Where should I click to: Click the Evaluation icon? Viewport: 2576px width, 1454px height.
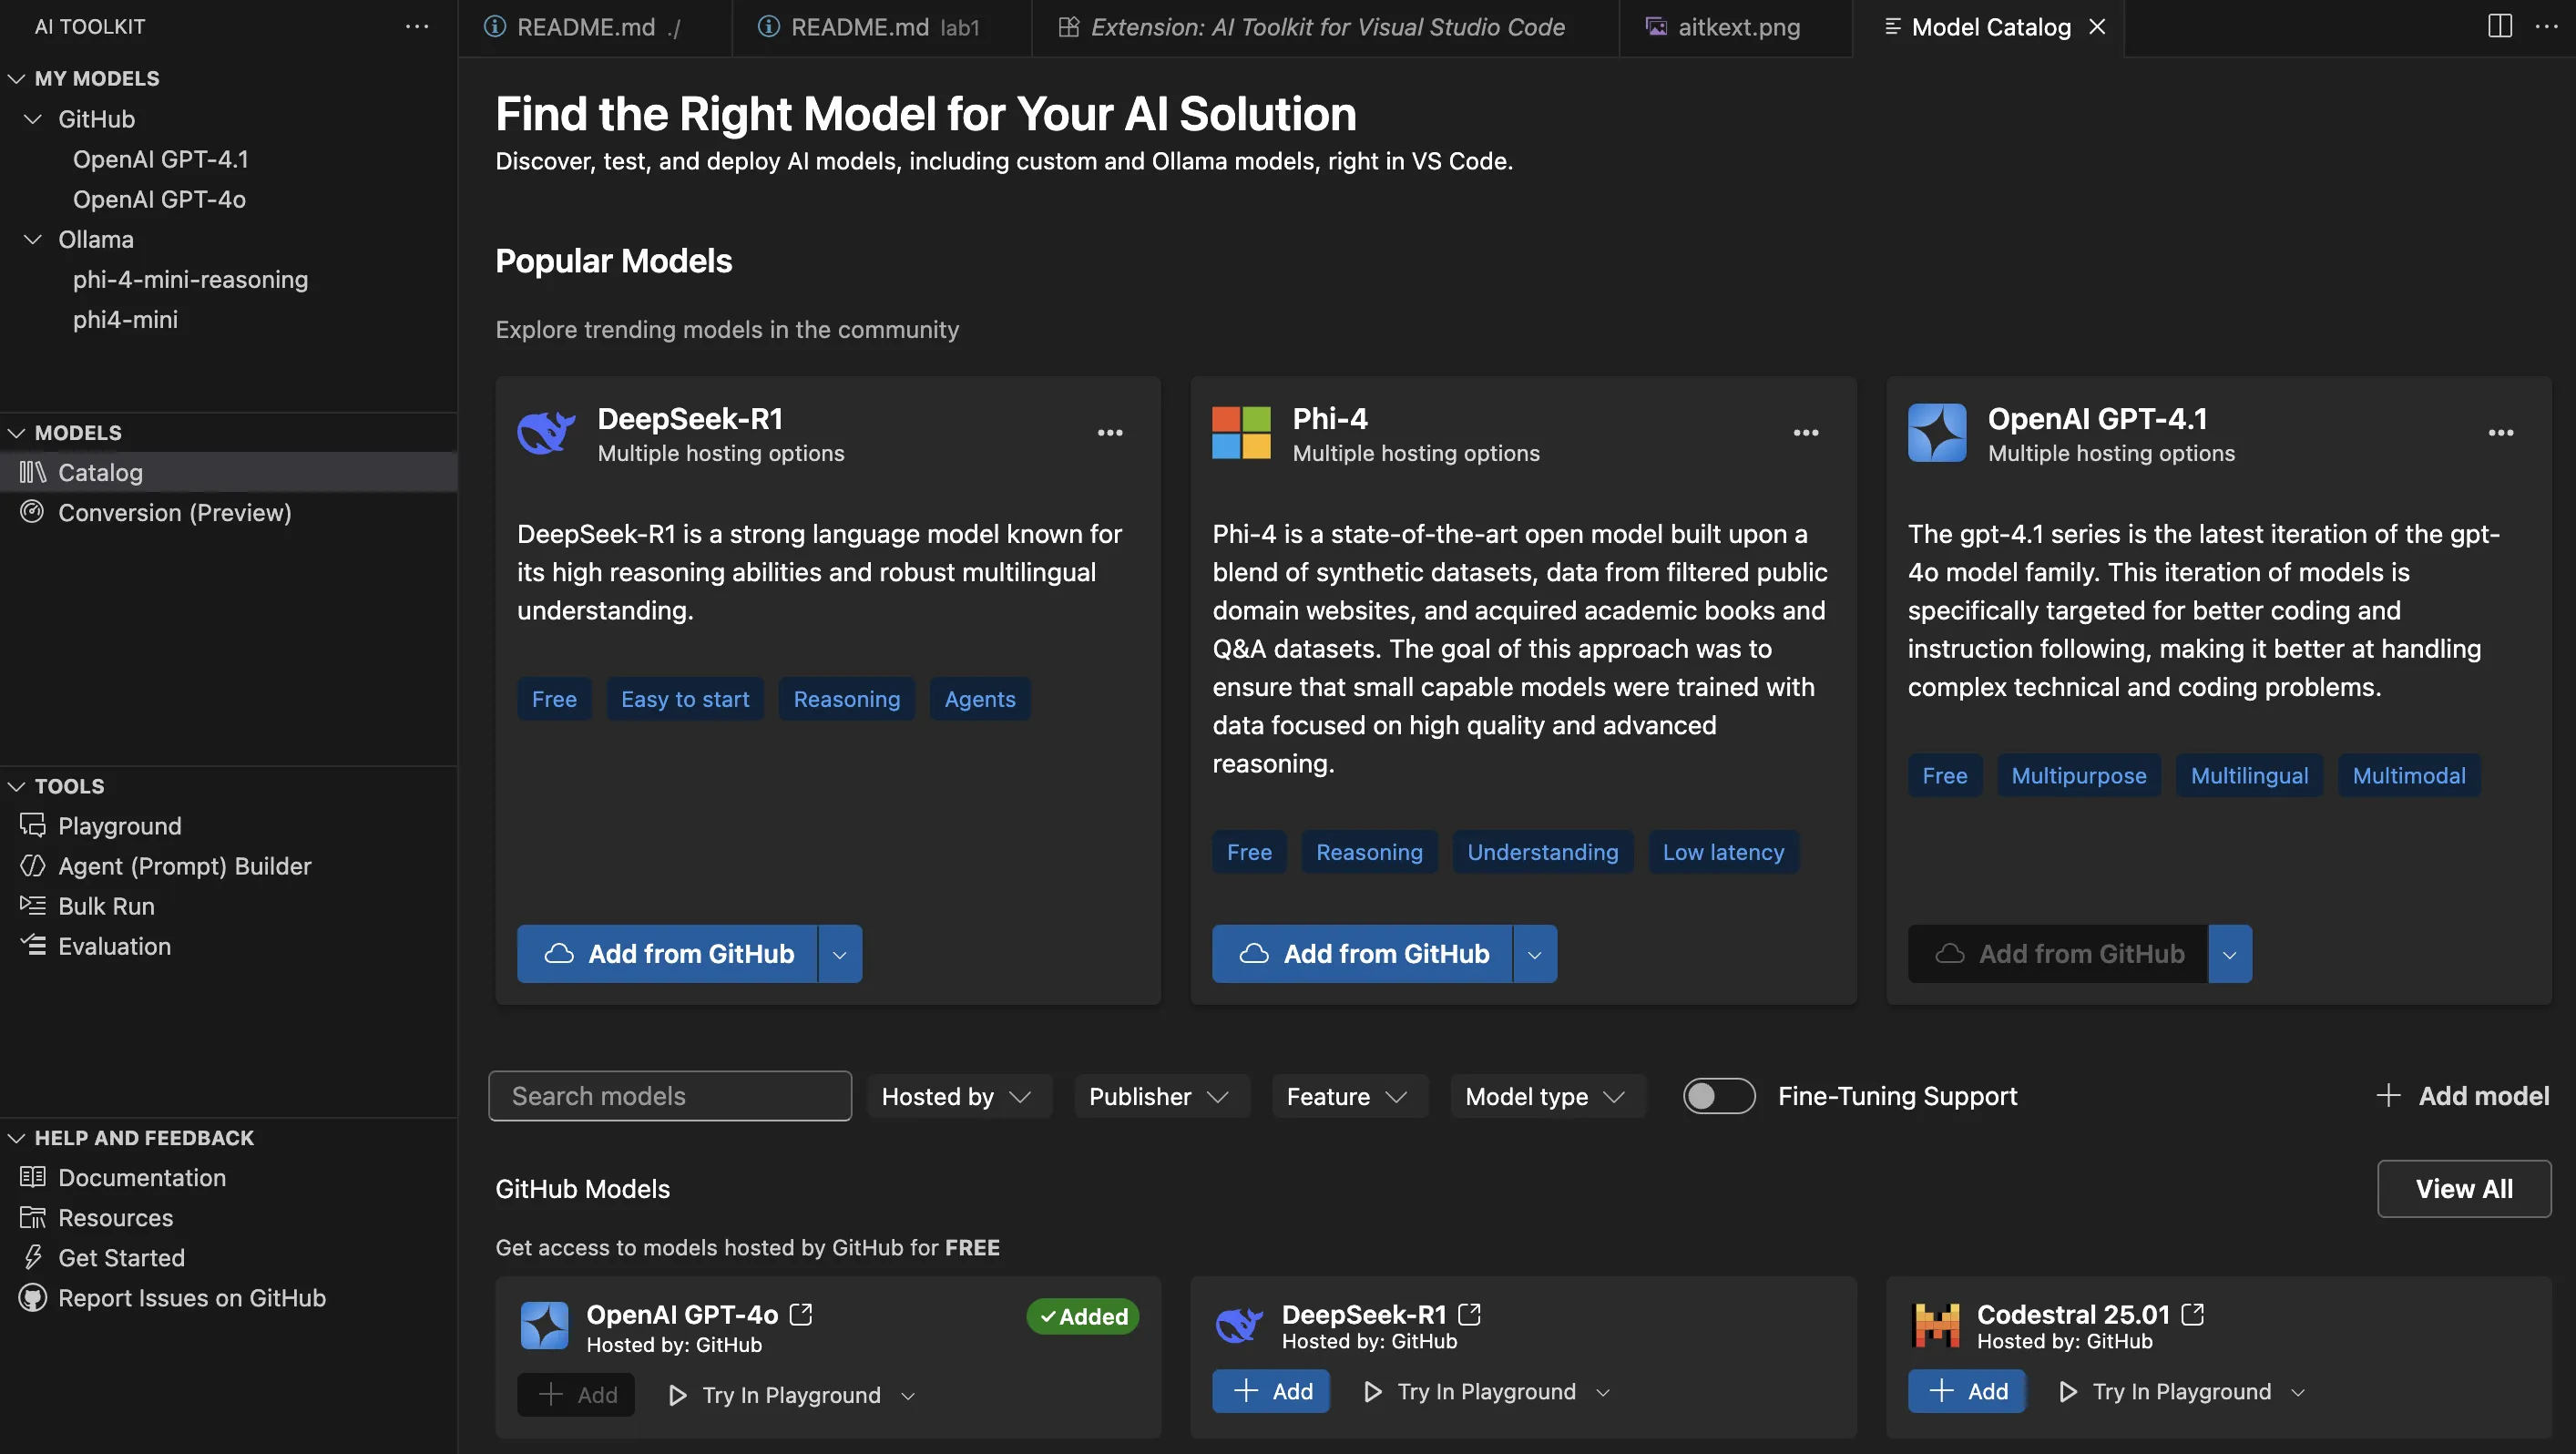tap(32, 946)
